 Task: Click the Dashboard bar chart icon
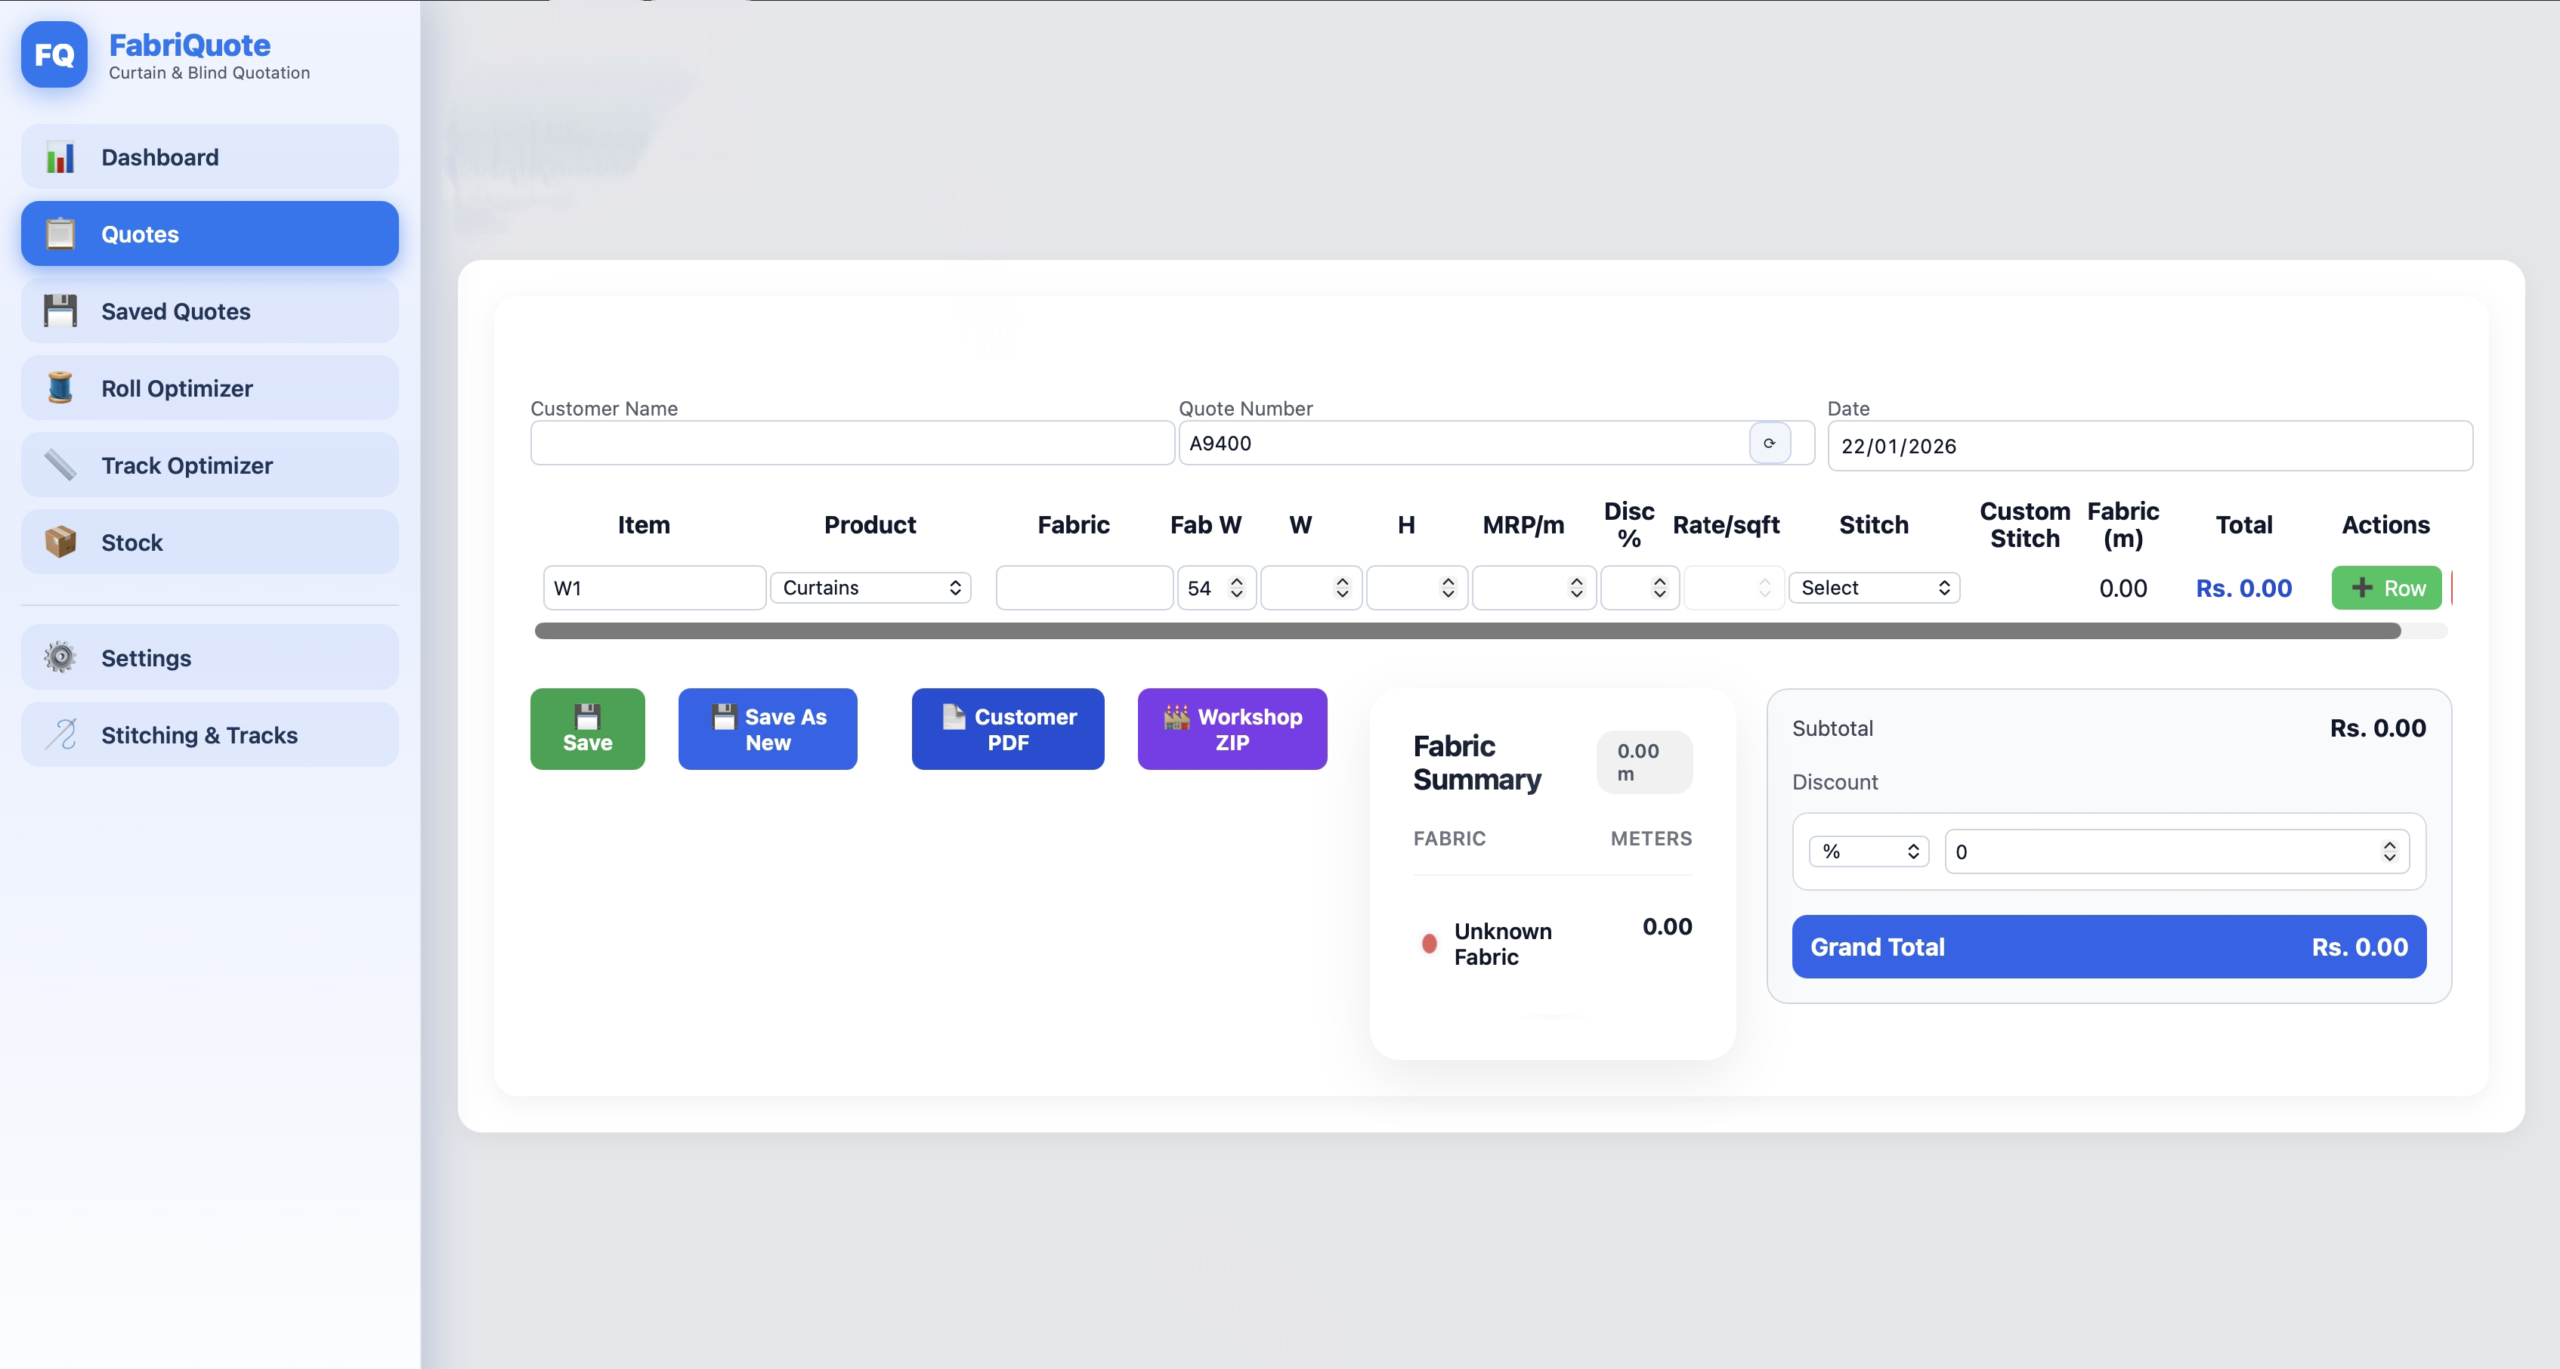[x=60, y=158]
